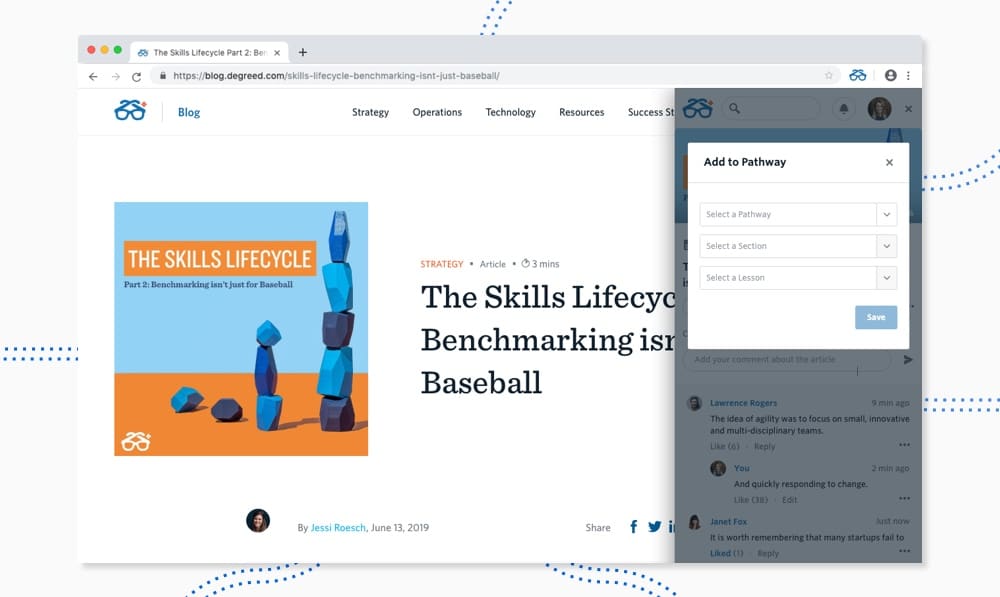The height and width of the screenshot is (597, 1000).
Task: Open notifications with the bell icon
Action: (844, 109)
